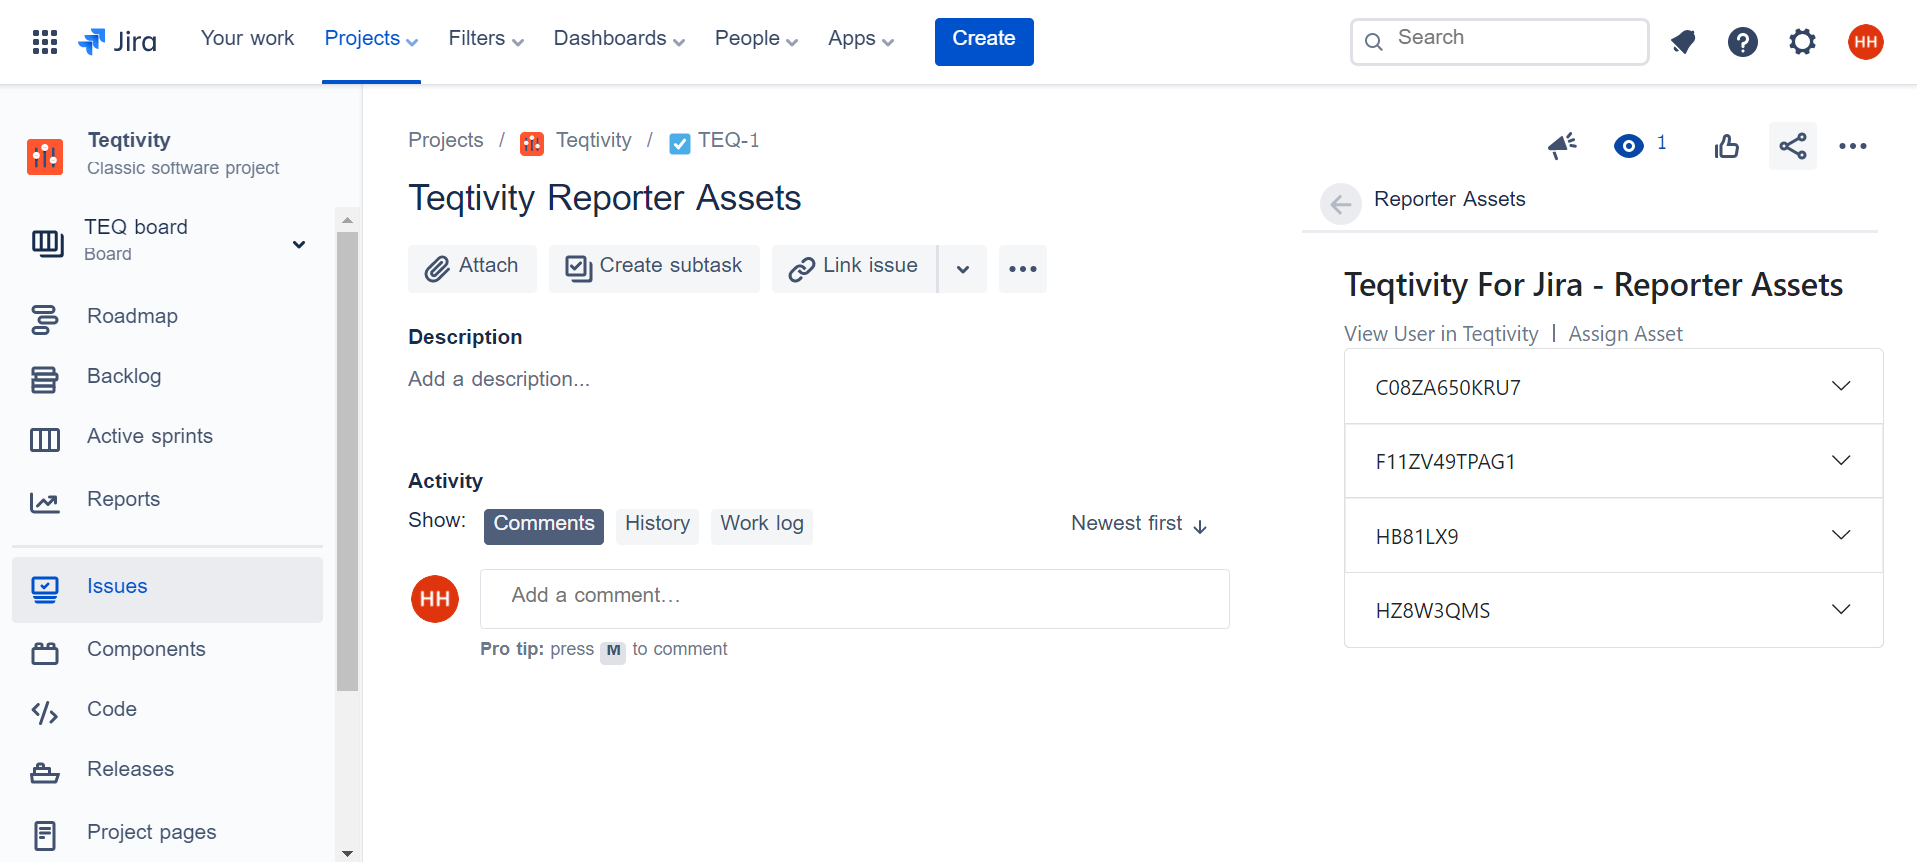The width and height of the screenshot is (1917, 862).
Task: Click View User in Teqtivity link
Action: [x=1441, y=334]
